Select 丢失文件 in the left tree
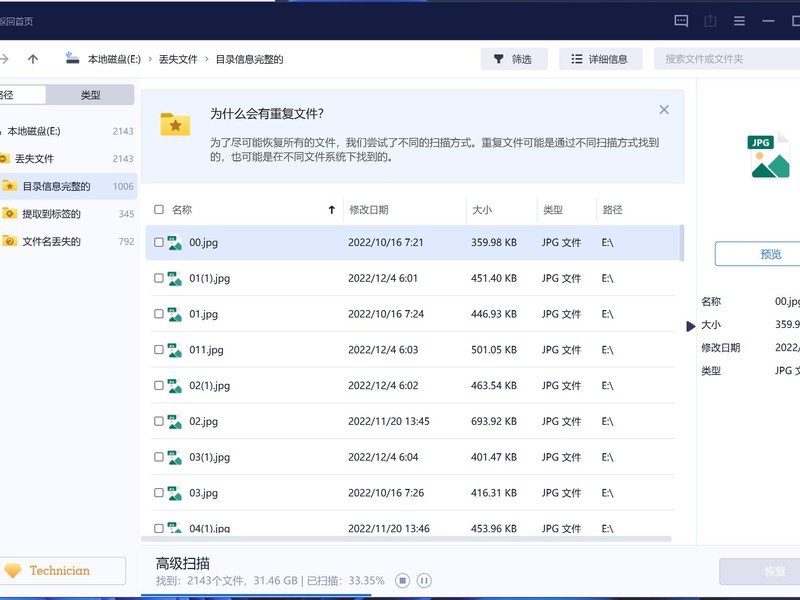 pos(67,159)
